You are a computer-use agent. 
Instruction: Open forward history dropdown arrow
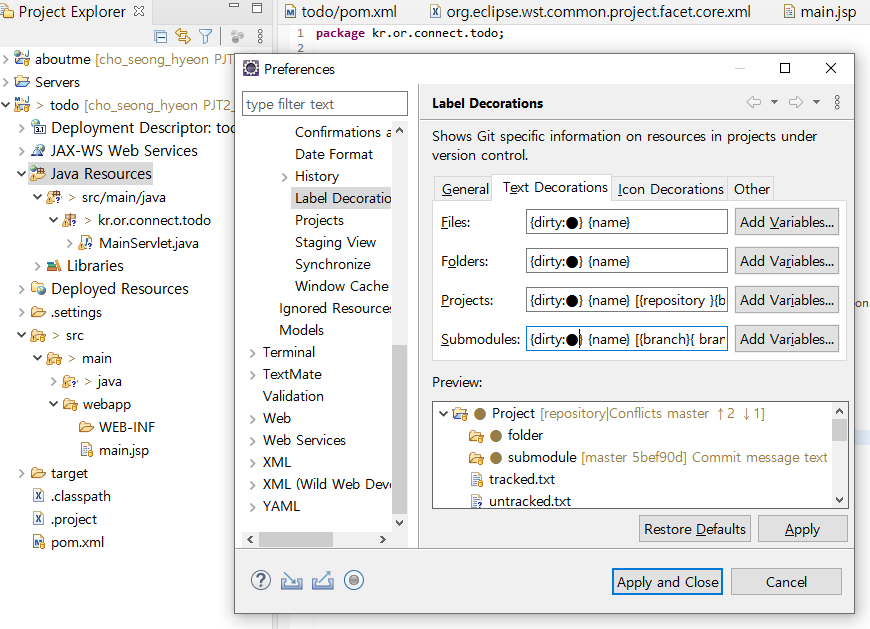coord(816,102)
